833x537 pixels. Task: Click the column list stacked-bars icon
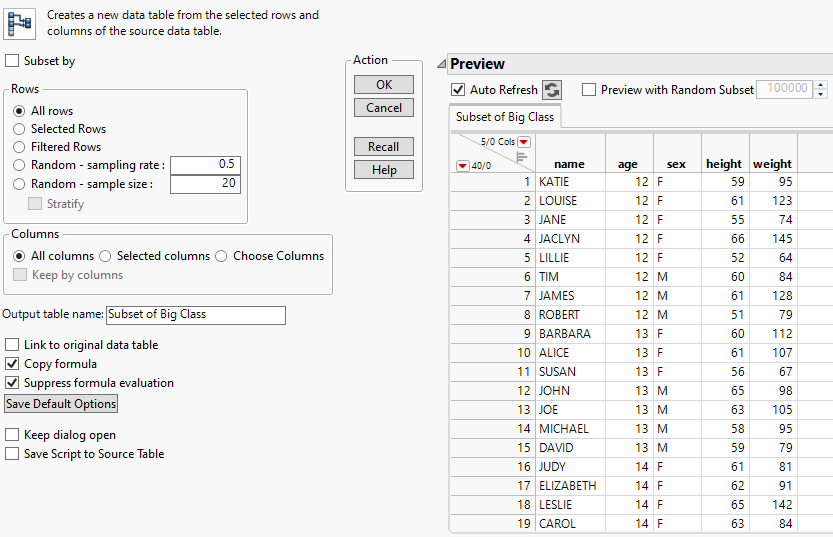[x=521, y=155]
